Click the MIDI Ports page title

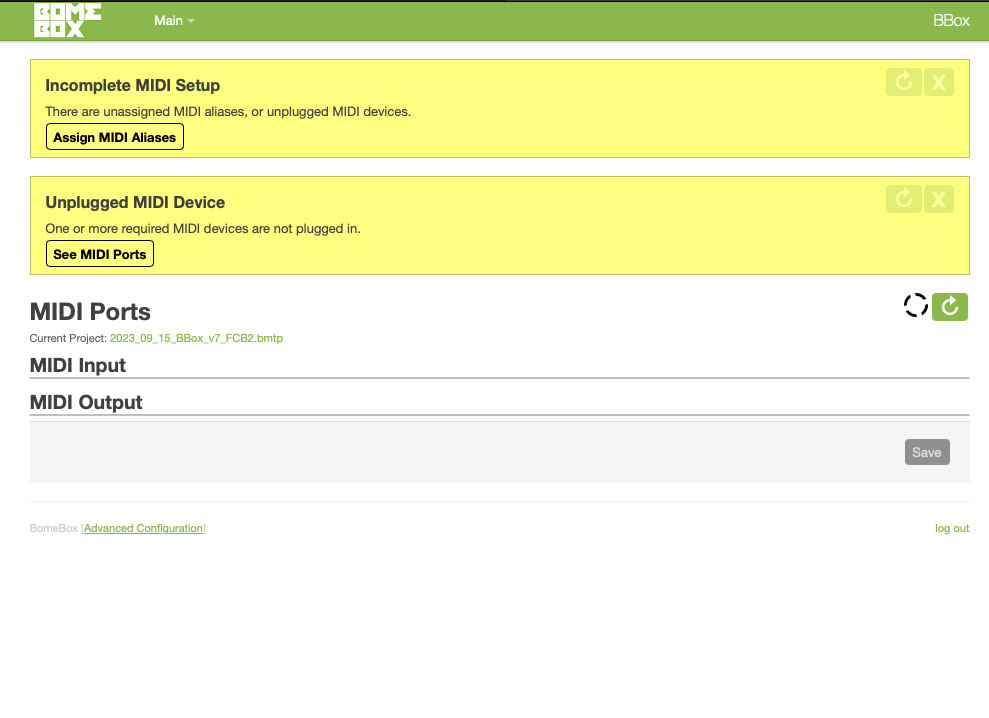click(x=90, y=312)
